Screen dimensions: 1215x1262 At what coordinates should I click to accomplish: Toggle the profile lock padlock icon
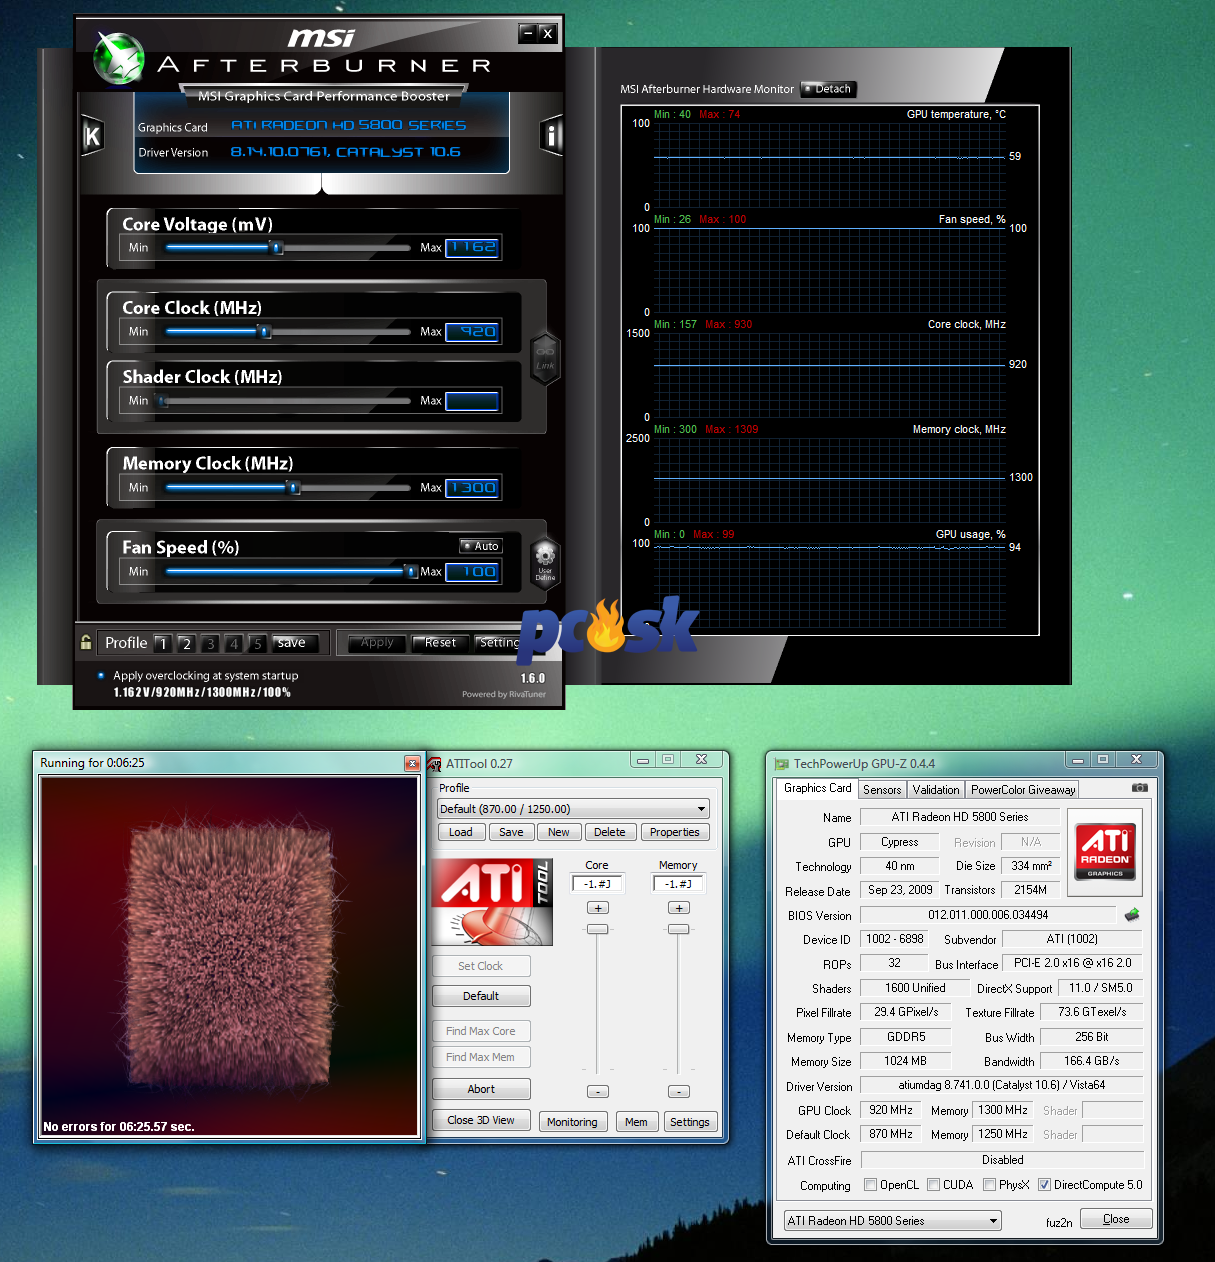coord(86,642)
